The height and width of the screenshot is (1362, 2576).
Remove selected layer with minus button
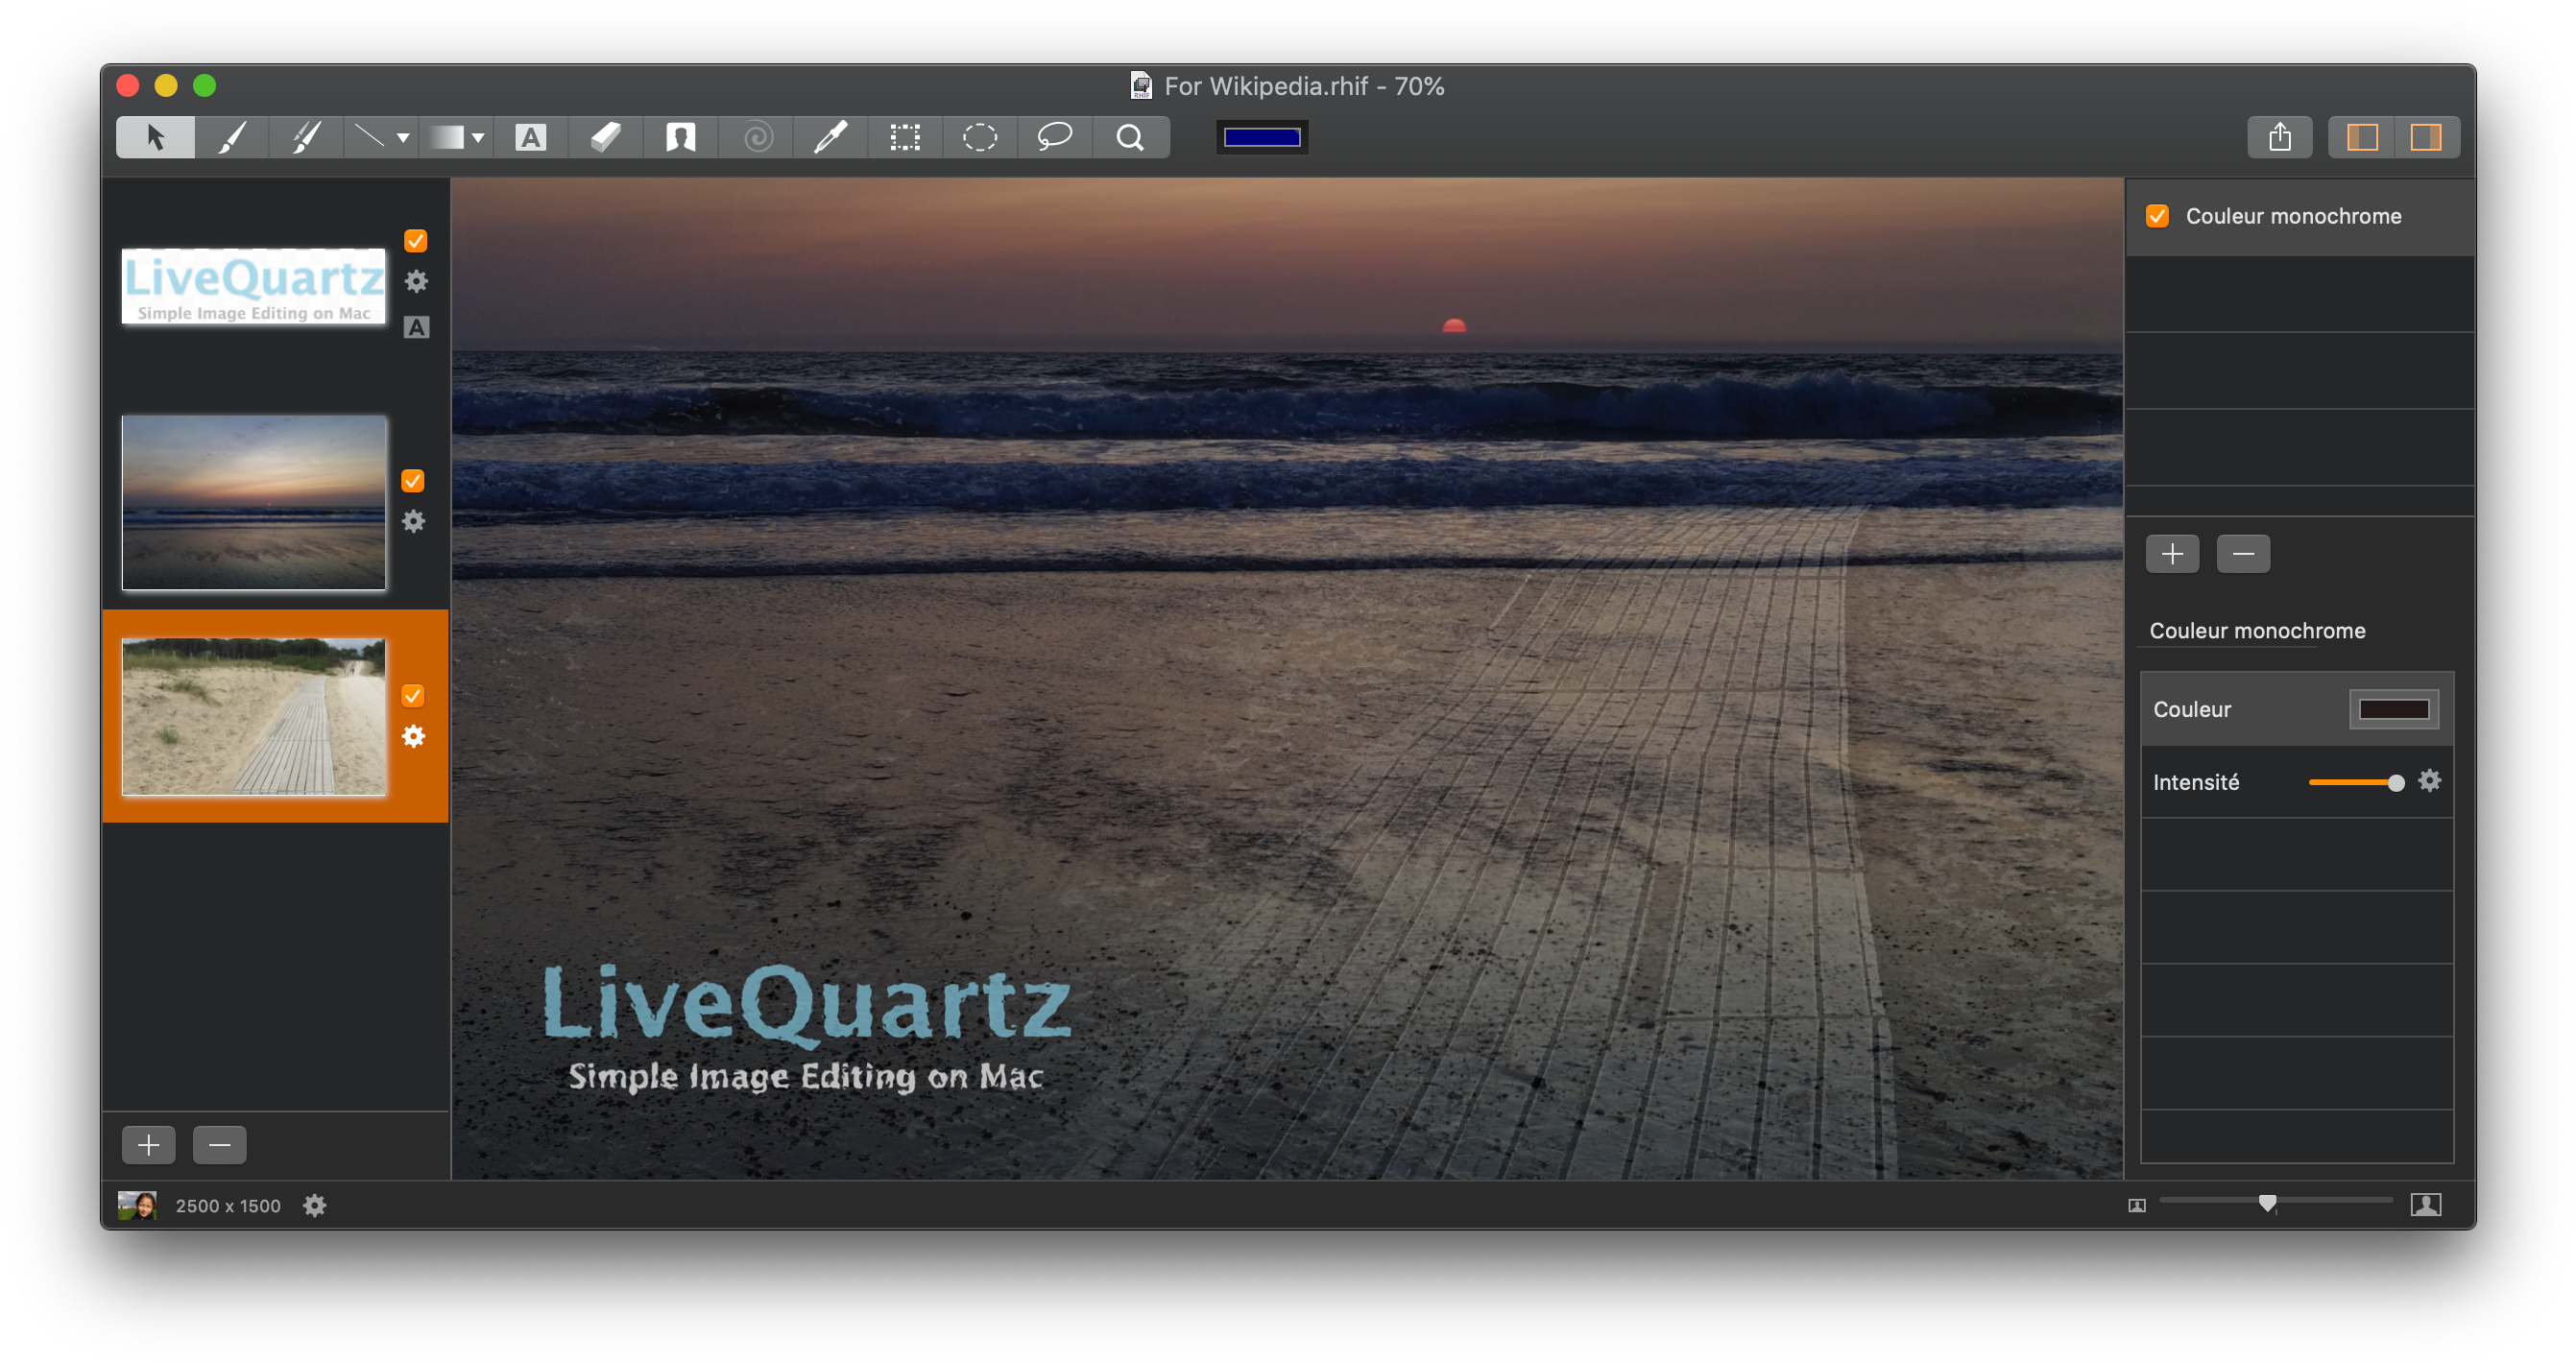pyautogui.click(x=220, y=1144)
